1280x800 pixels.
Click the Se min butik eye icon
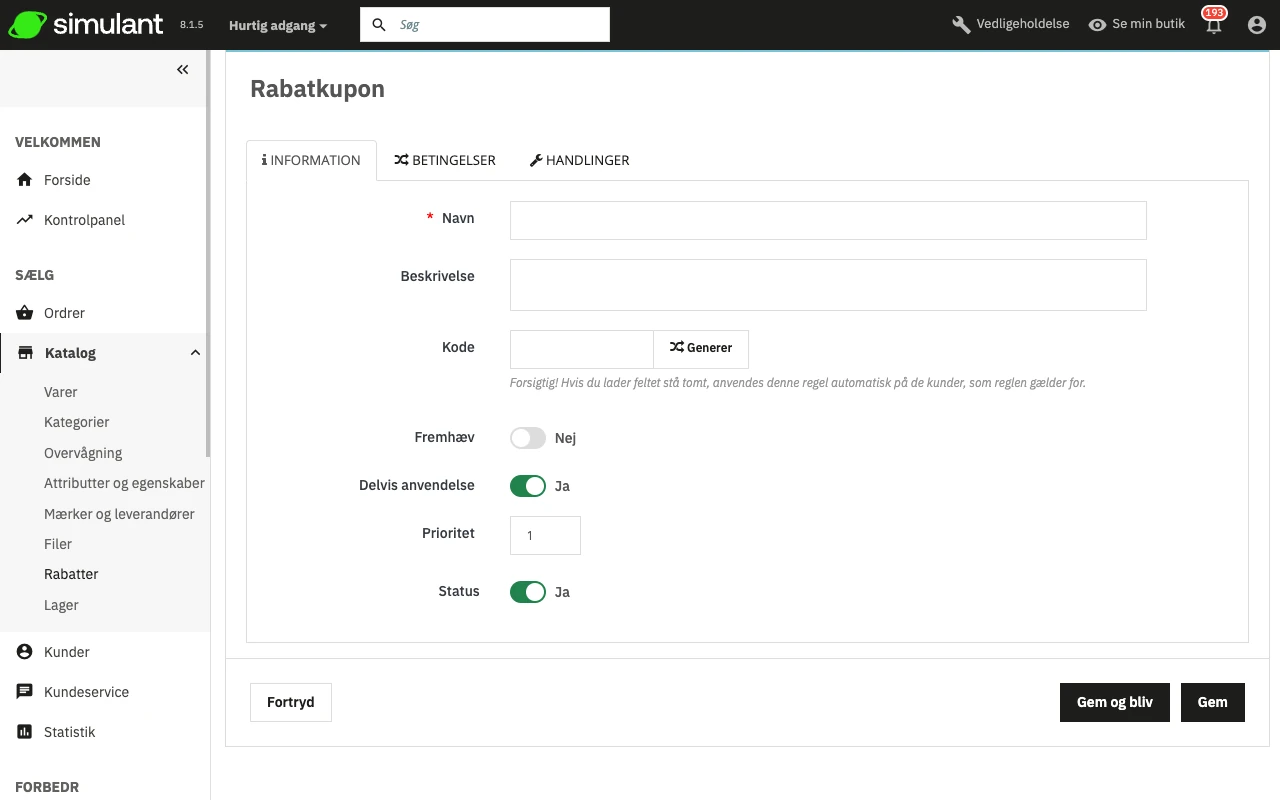(1097, 25)
